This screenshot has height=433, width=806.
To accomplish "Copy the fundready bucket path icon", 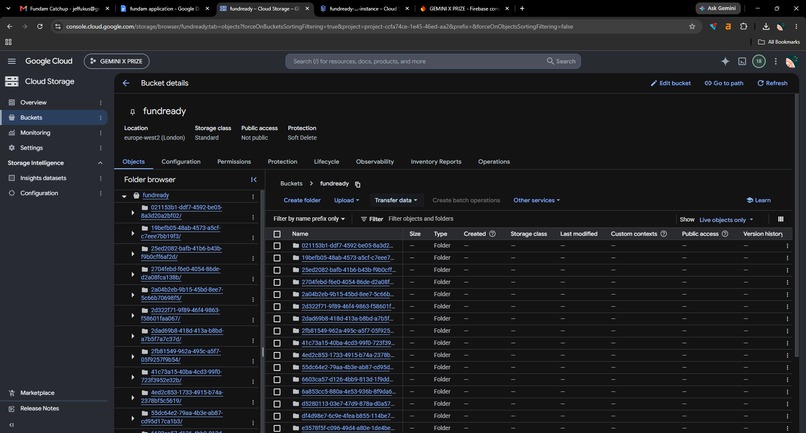I will point(358,184).
